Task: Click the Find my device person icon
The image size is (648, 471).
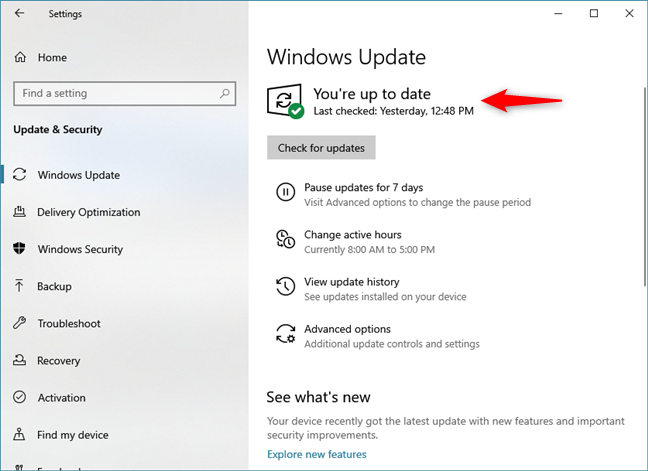Action: (x=19, y=434)
